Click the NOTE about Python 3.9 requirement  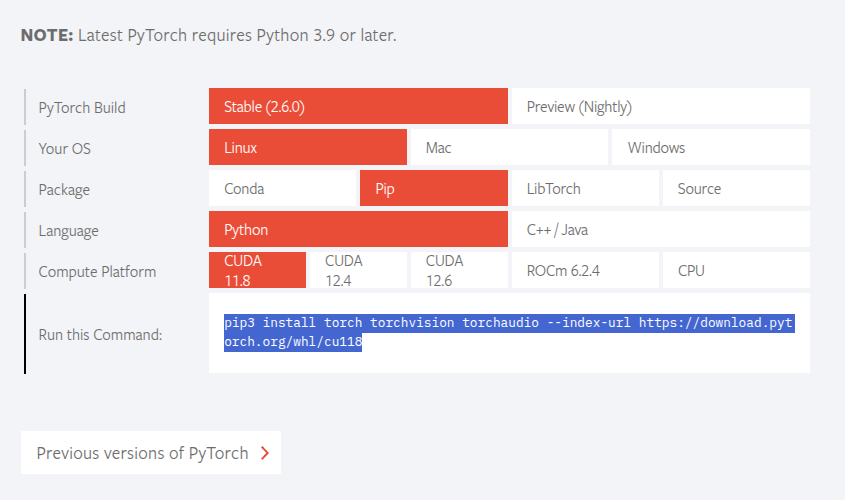[209, 36]
